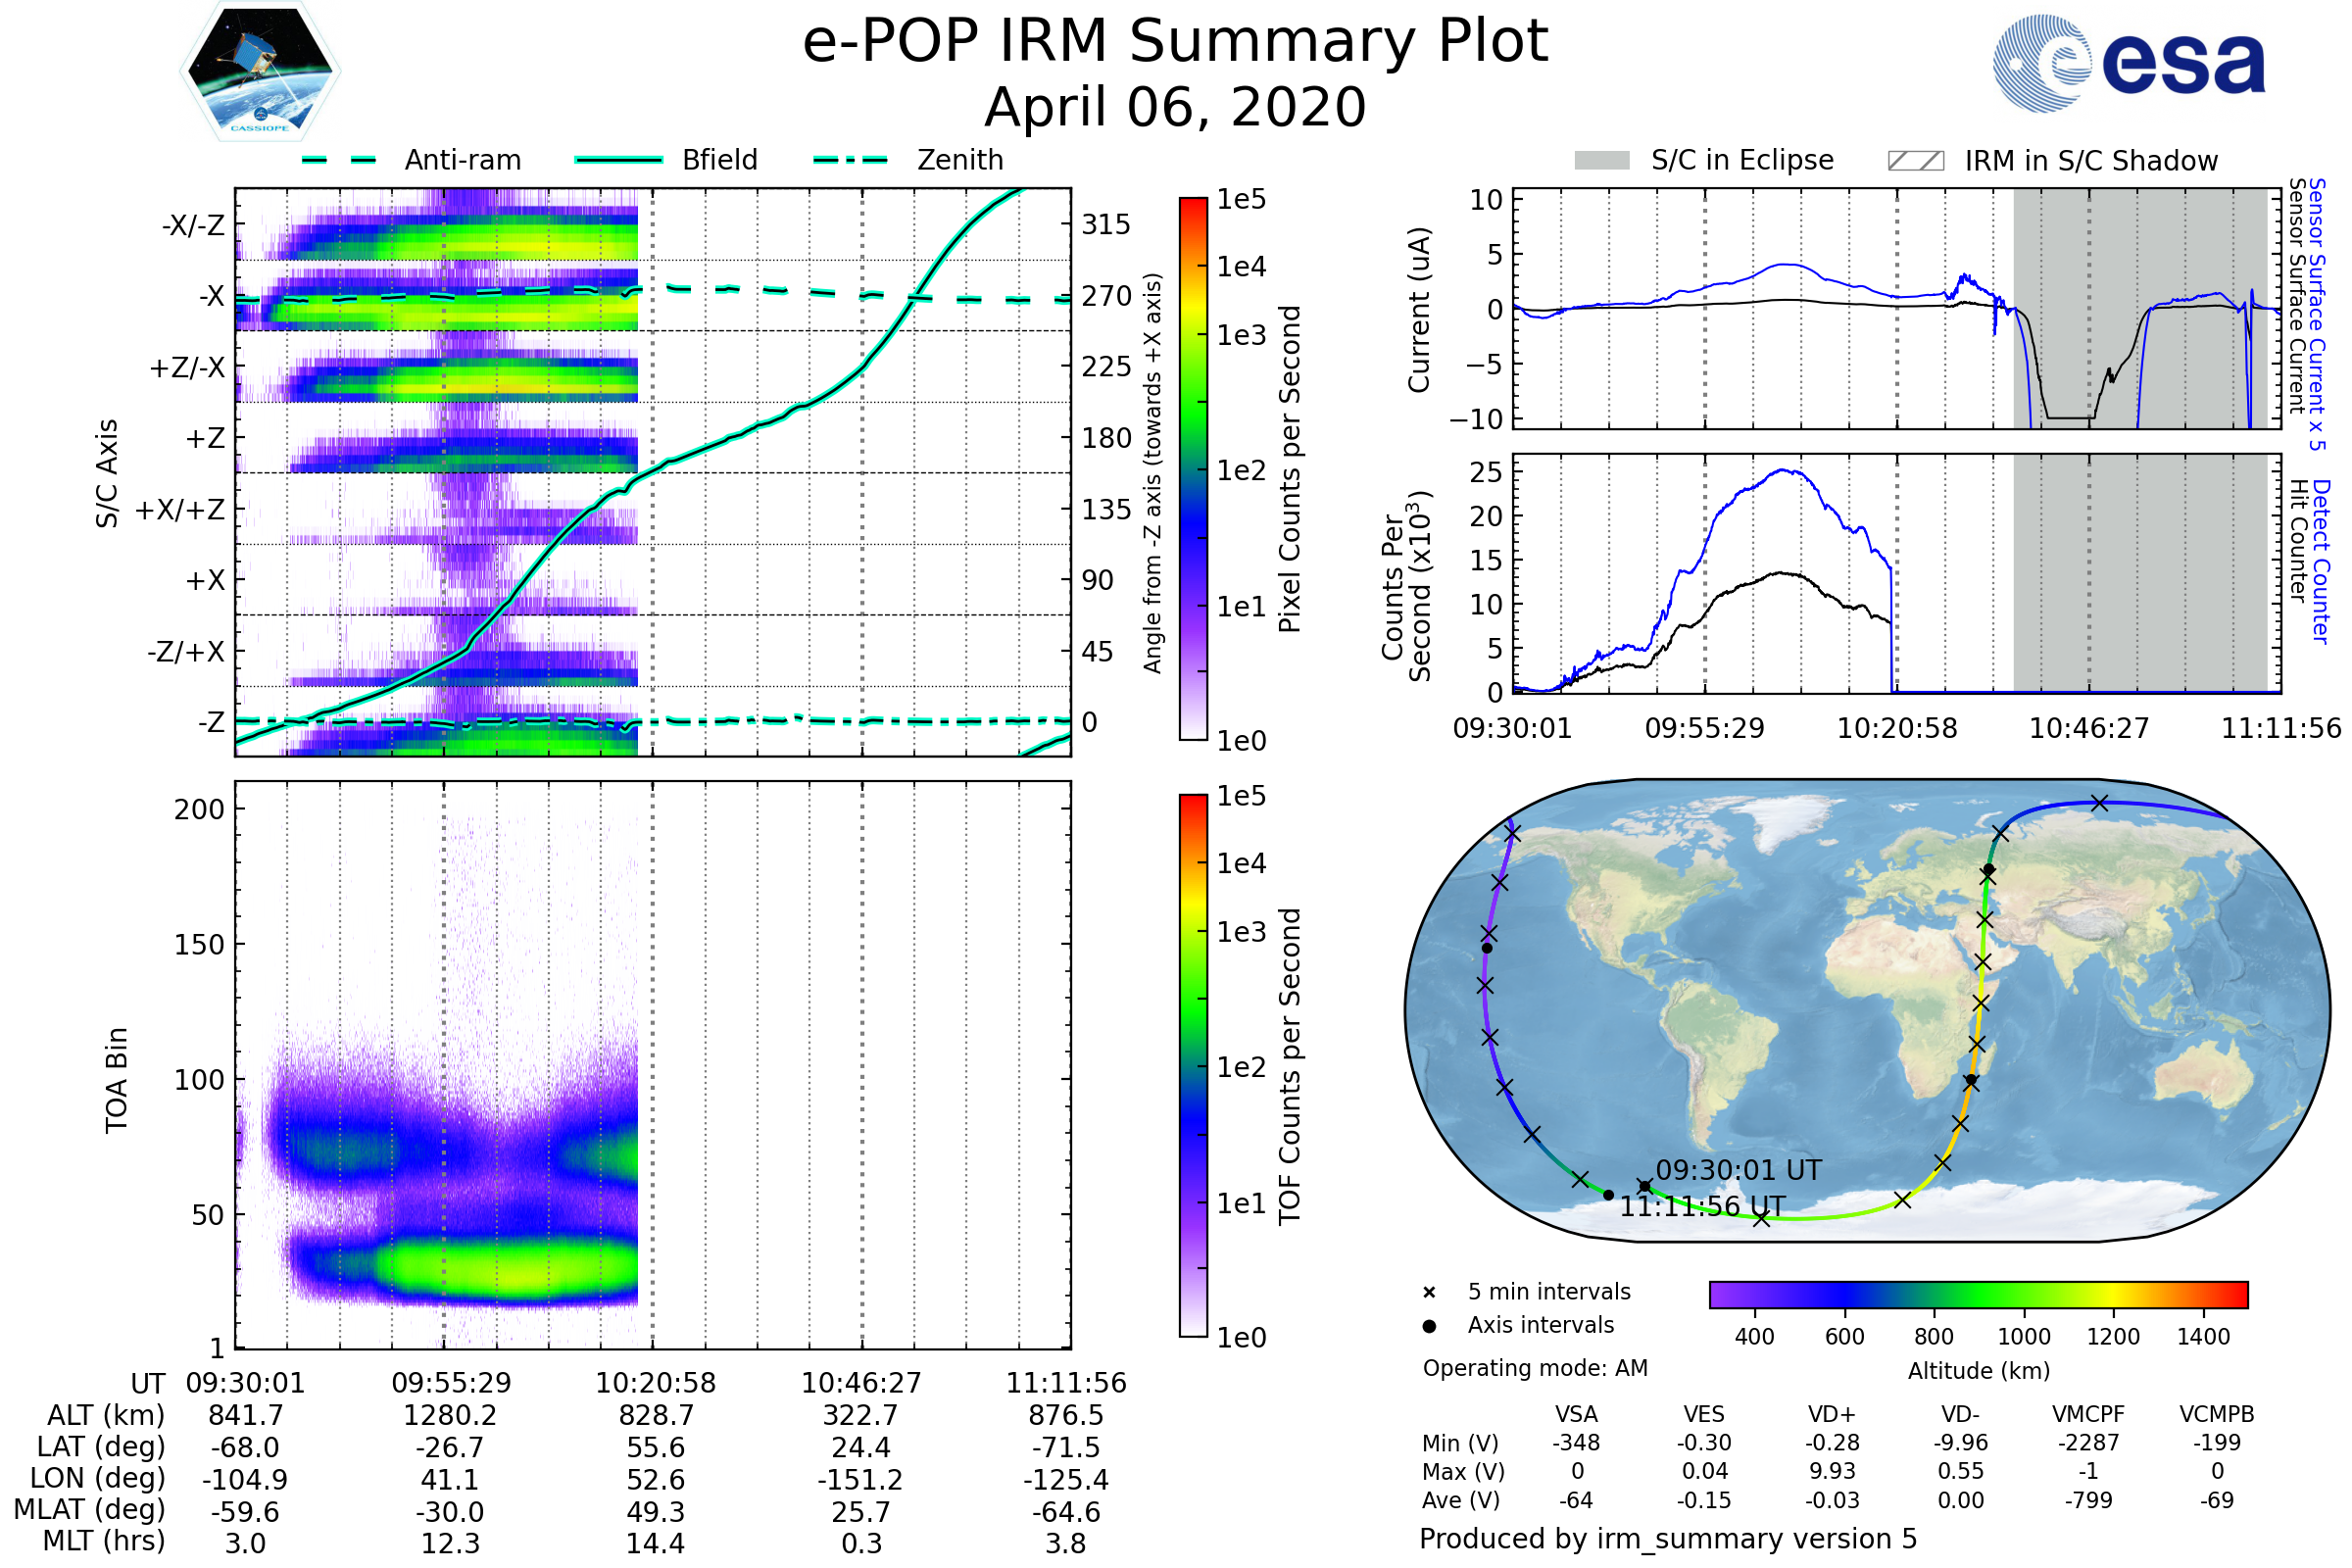
Task: Click the 5 min intervals cross marker in the legend
Action: pyautogui.click(x=1429, y=1293)
